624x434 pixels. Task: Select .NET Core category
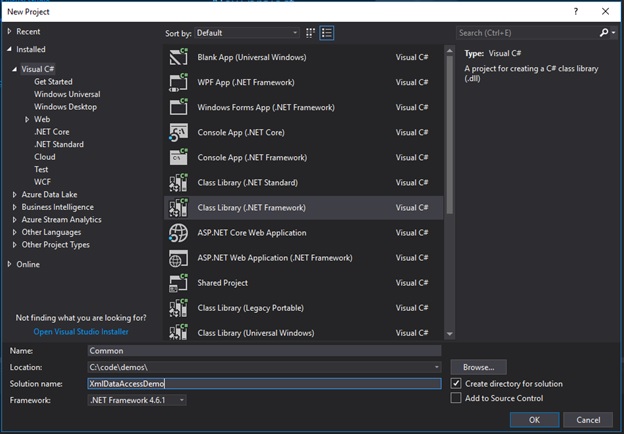[52, 132]
